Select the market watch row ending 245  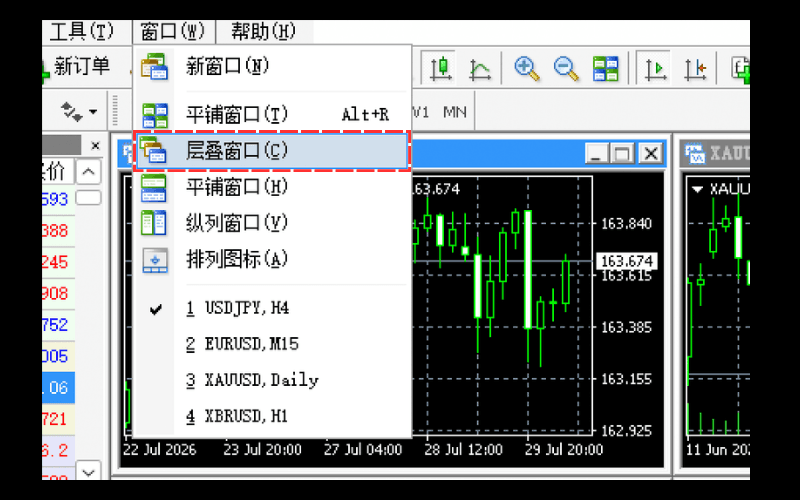pos(59,262)
